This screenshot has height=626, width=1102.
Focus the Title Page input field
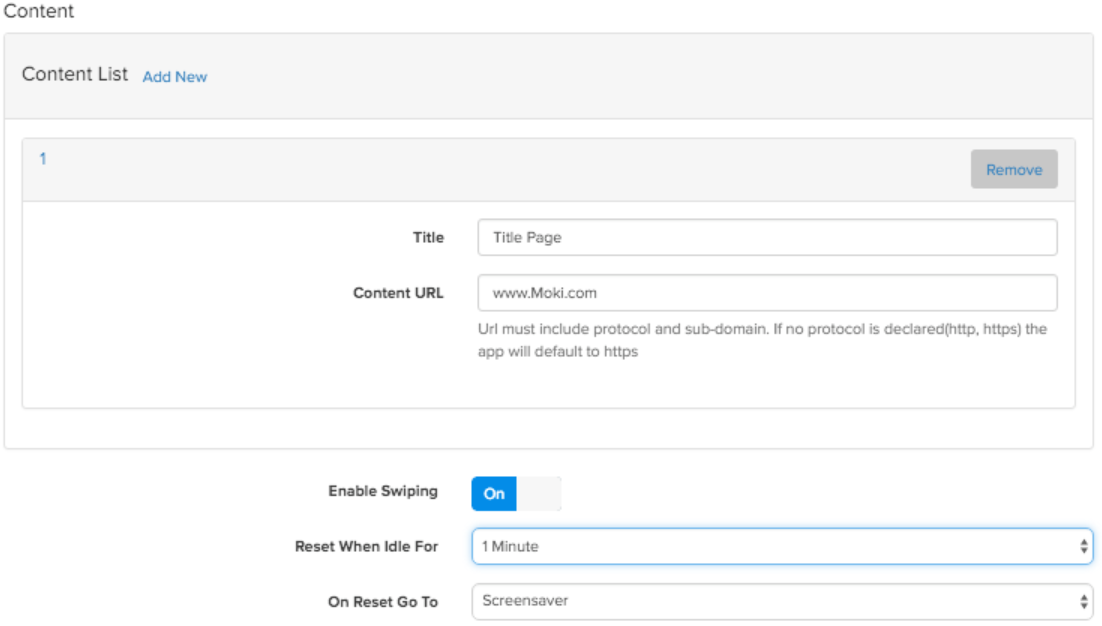(767, 238)
